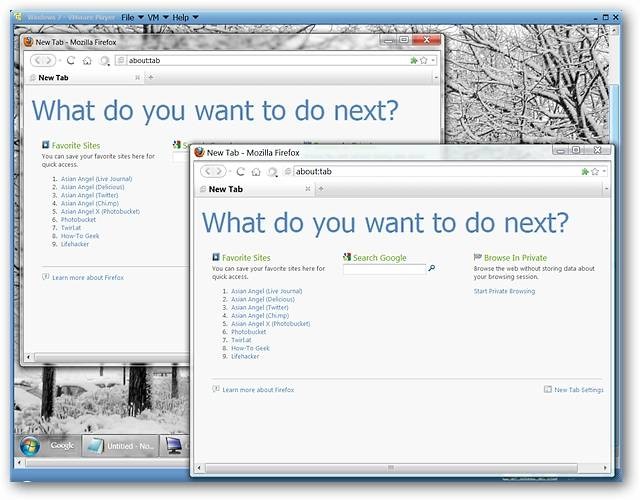Image resolution: width=640 pixels, height=500 pixels.
Task: Click the Google taskbar toolbar label
Action: [62, 445]
